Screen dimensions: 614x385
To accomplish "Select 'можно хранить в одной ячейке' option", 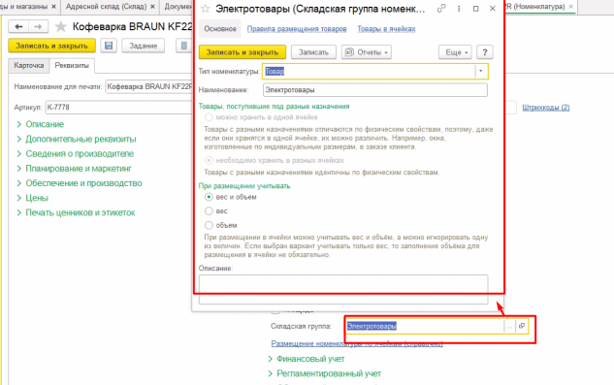I will click(x=209, y=117).
